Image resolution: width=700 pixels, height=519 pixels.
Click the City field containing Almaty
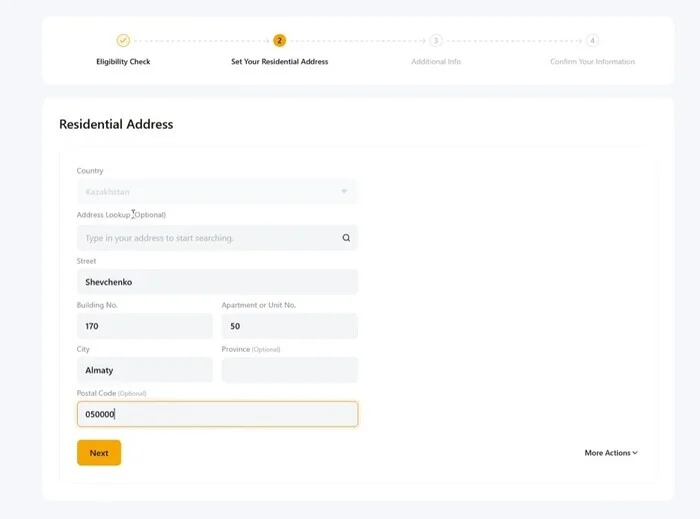(144, 370)
